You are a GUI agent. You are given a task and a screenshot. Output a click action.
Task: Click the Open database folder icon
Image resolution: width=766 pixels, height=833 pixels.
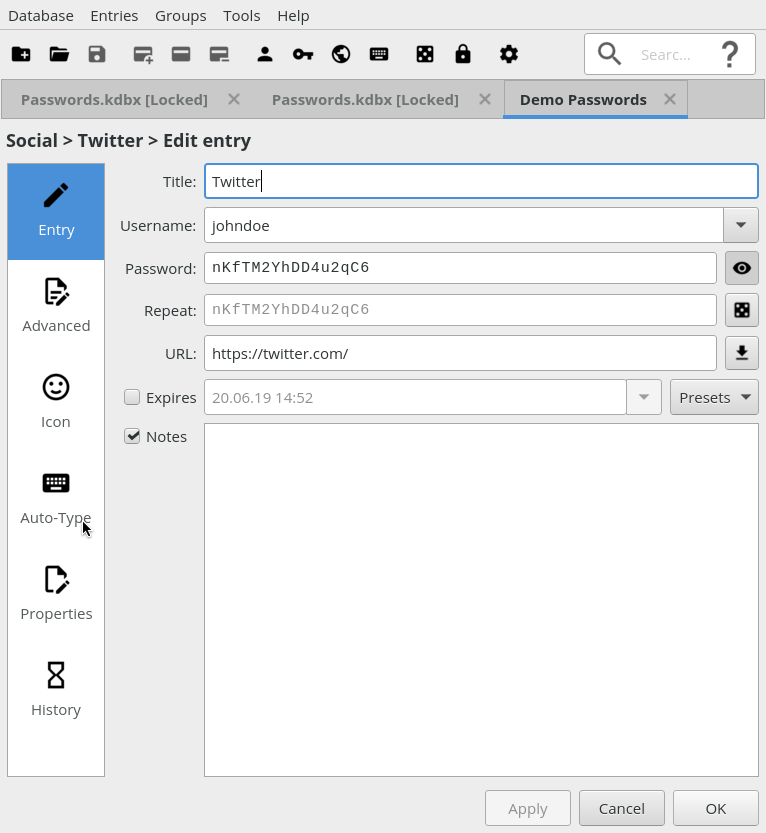point(59,54)
